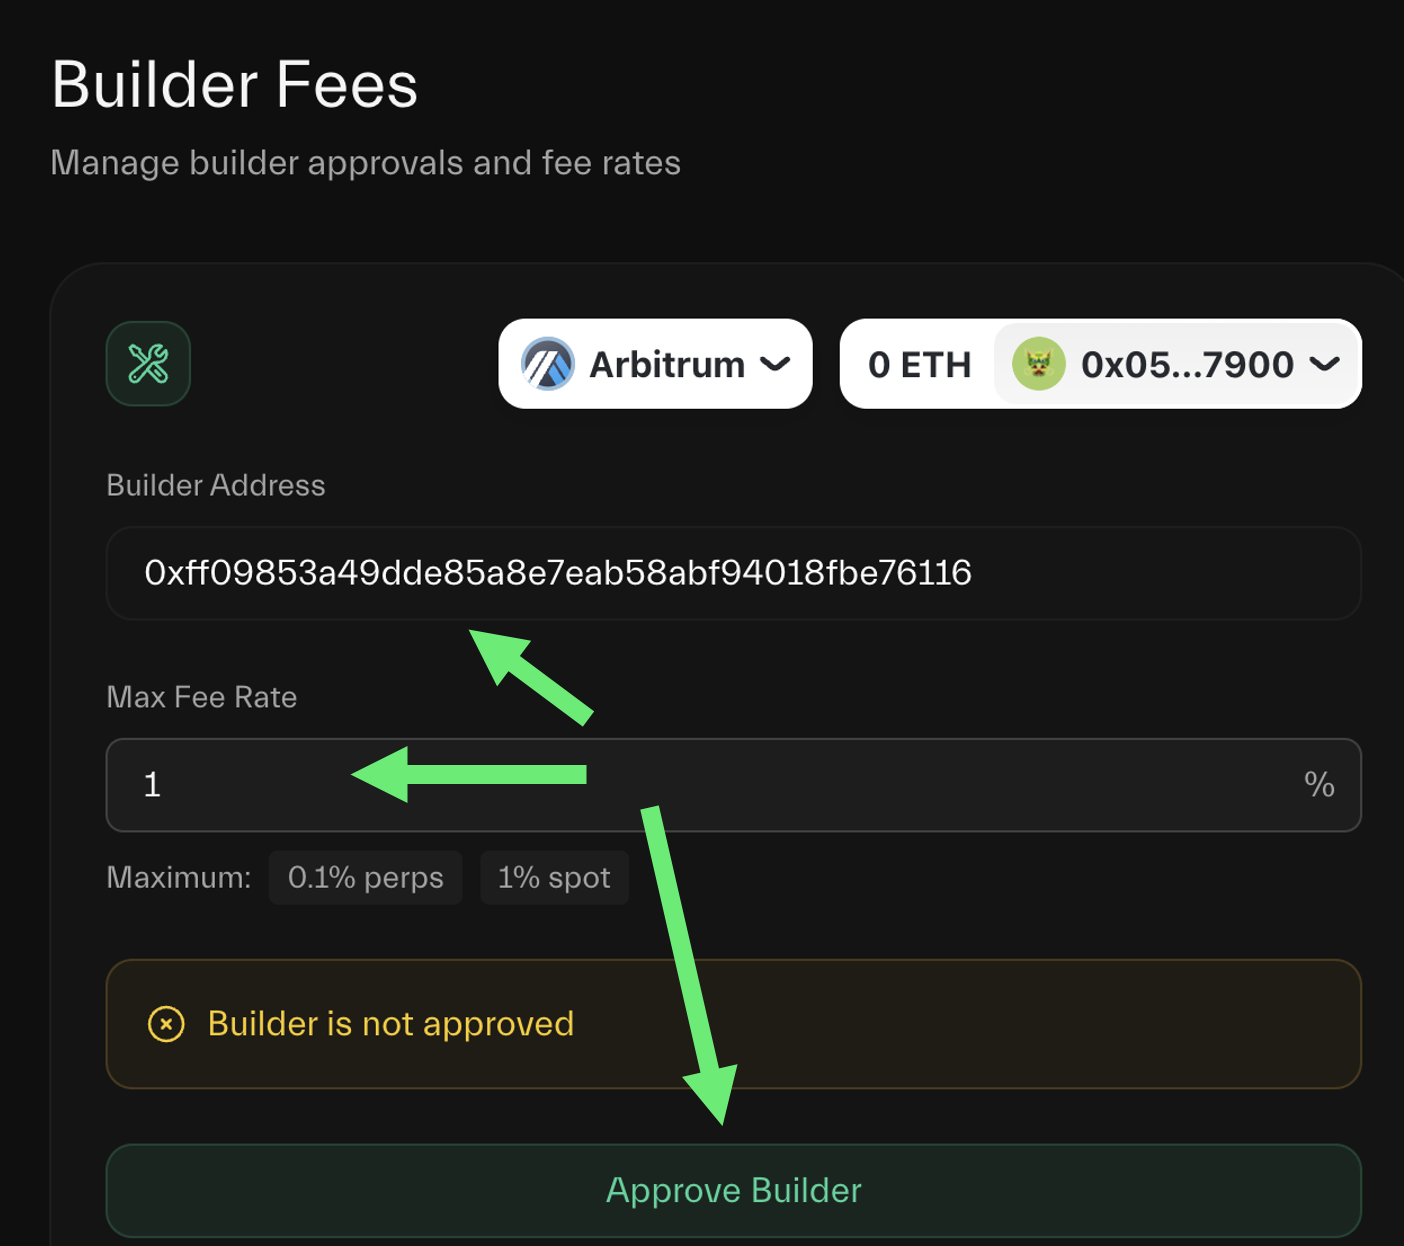Click the Builder Address field label
This screenshot has width=1404, height=1246.
pos(215,485)
